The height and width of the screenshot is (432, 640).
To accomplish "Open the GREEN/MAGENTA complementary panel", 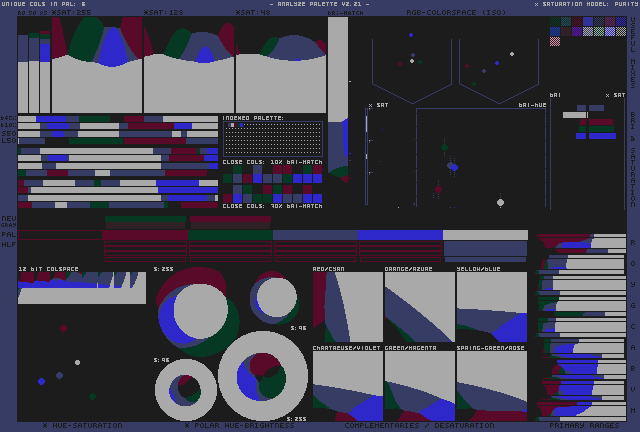I will [x=420, y=386].
